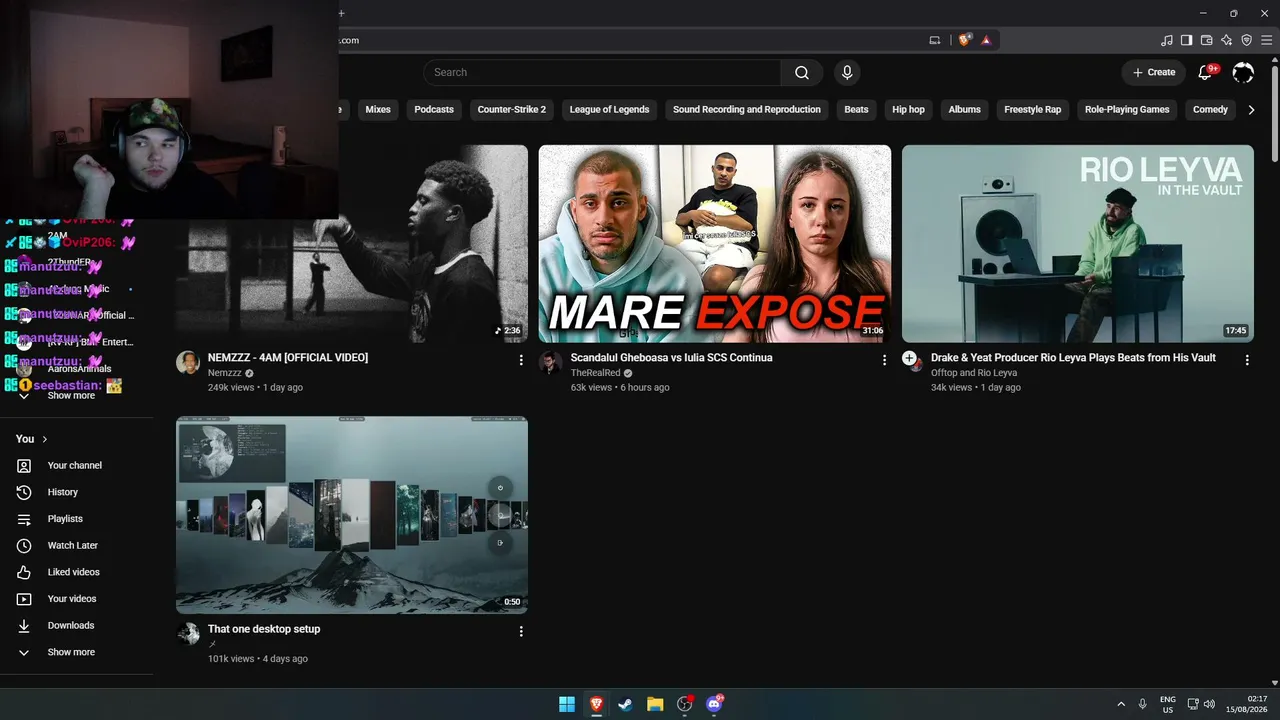
Task: Open File Explorer from the taskbar
Action: click(655, 704)
